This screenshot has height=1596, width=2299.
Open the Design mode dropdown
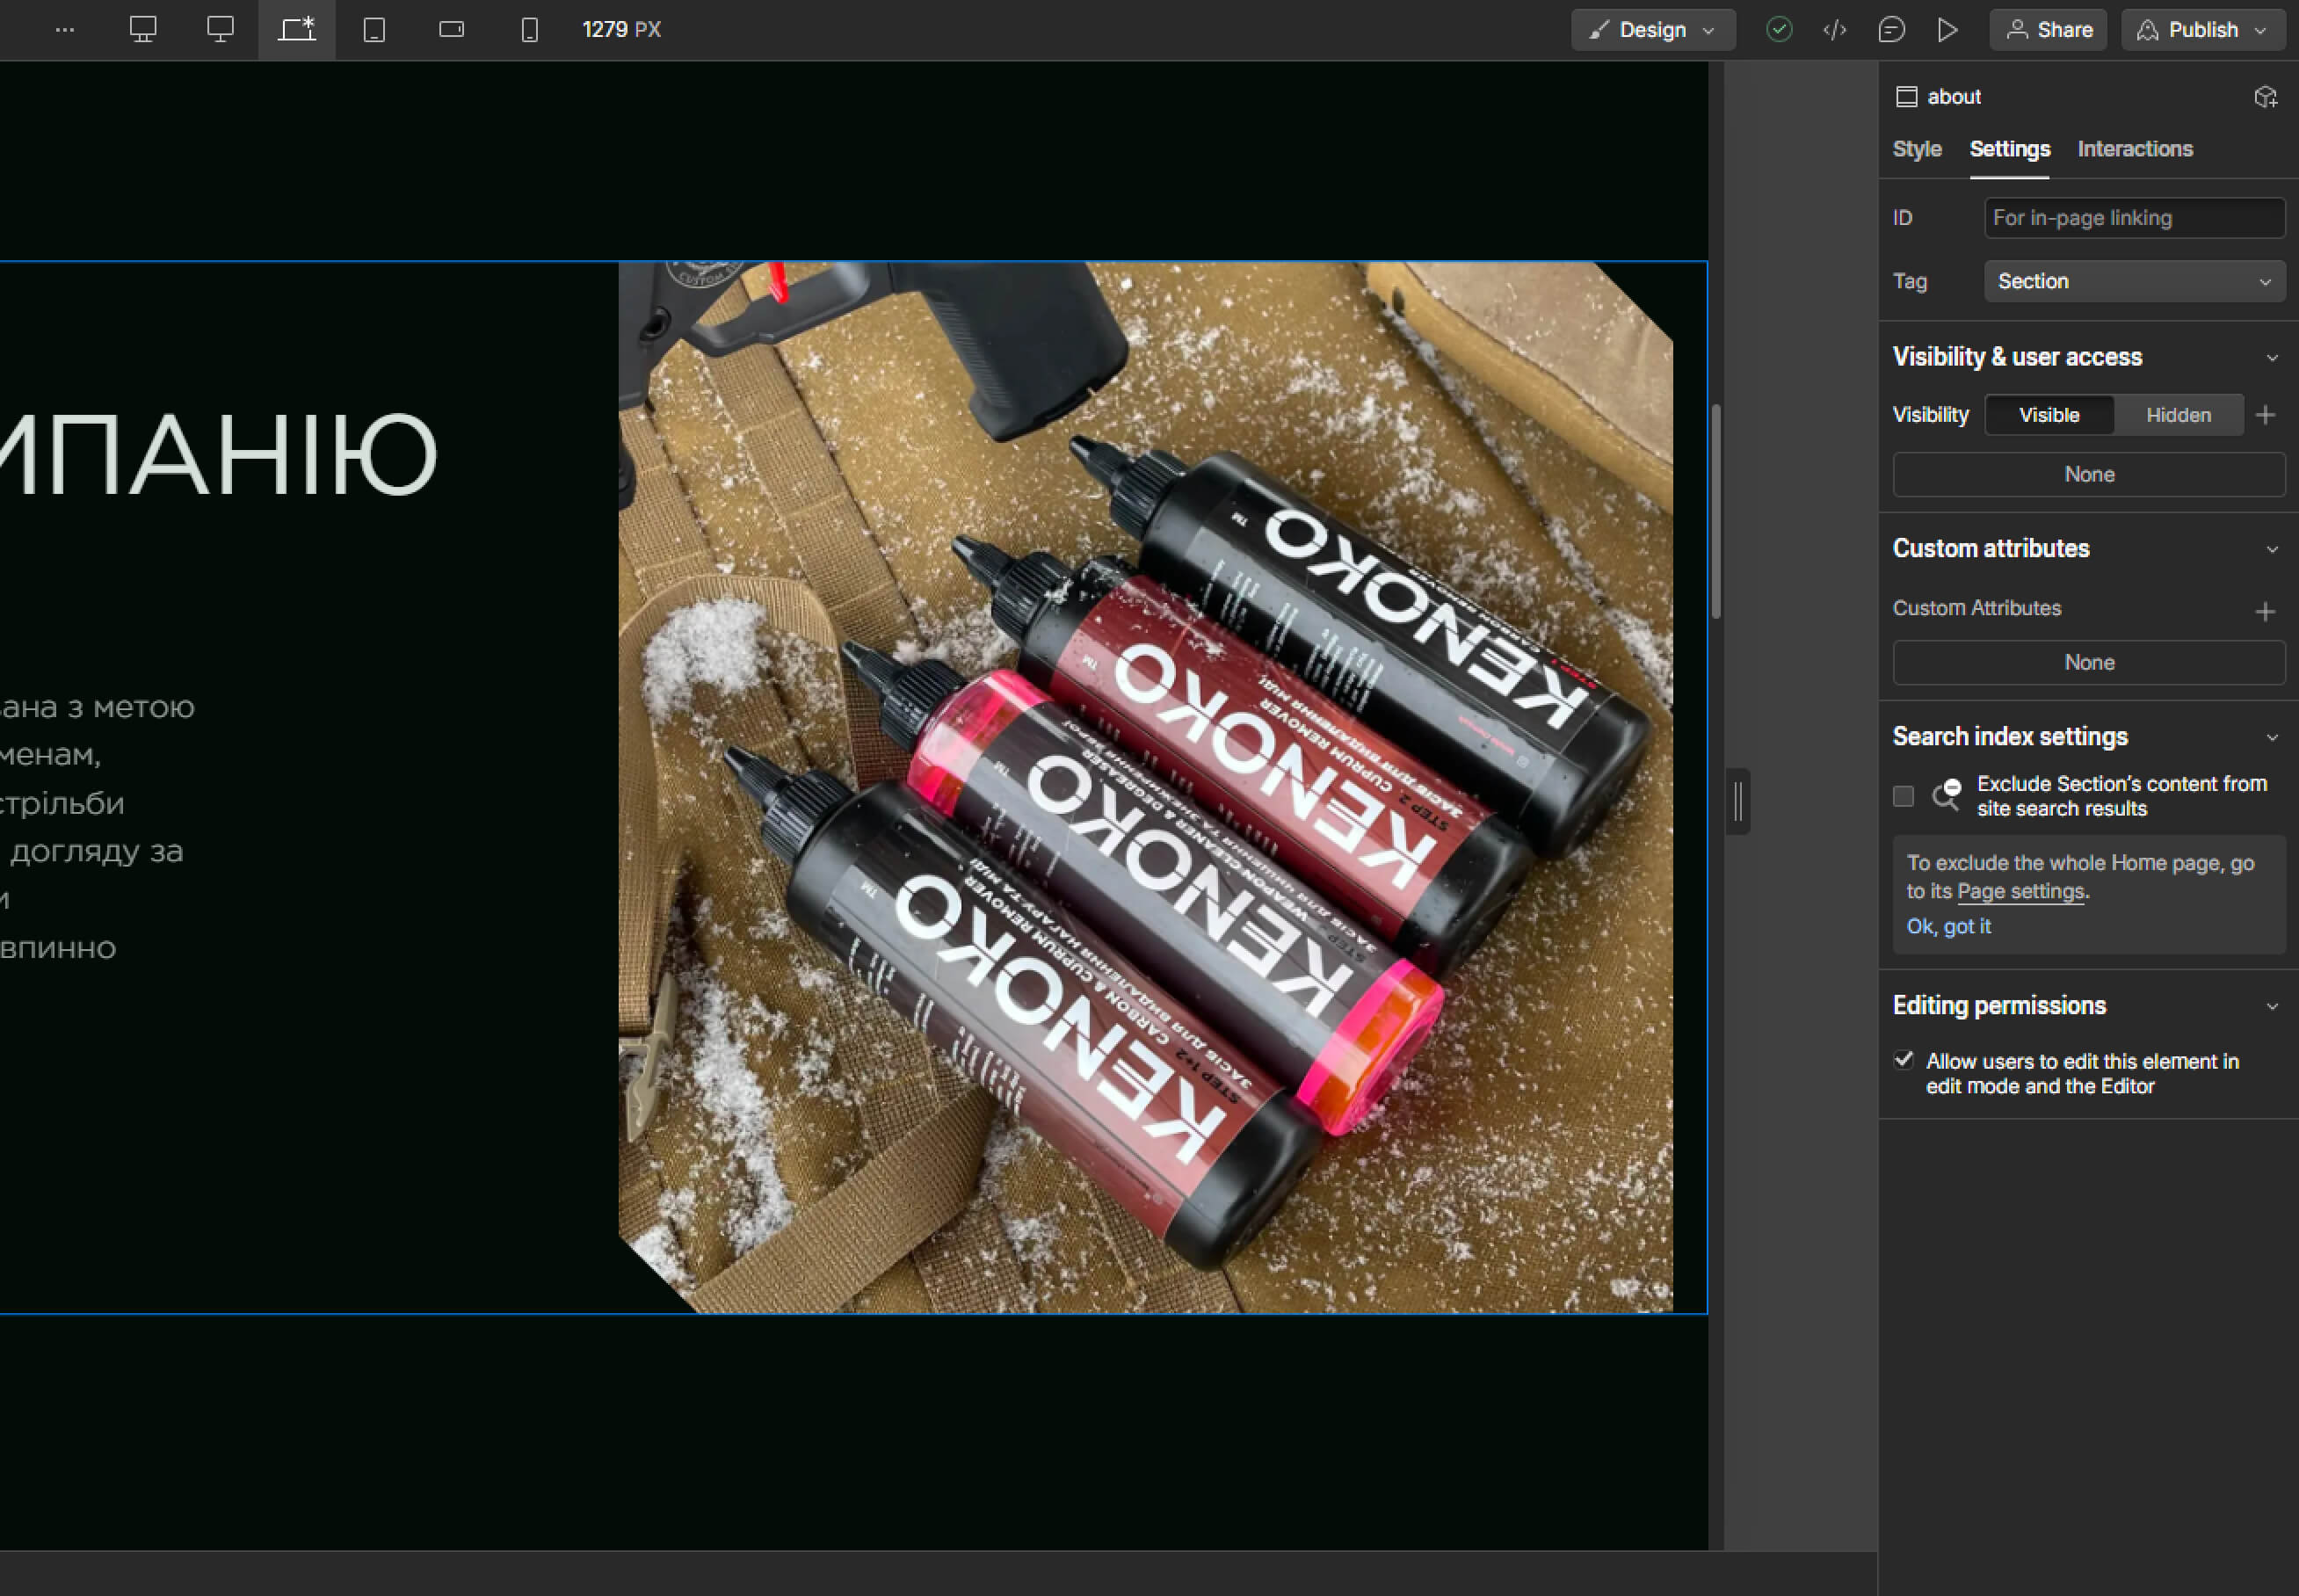click(1653, 30)
